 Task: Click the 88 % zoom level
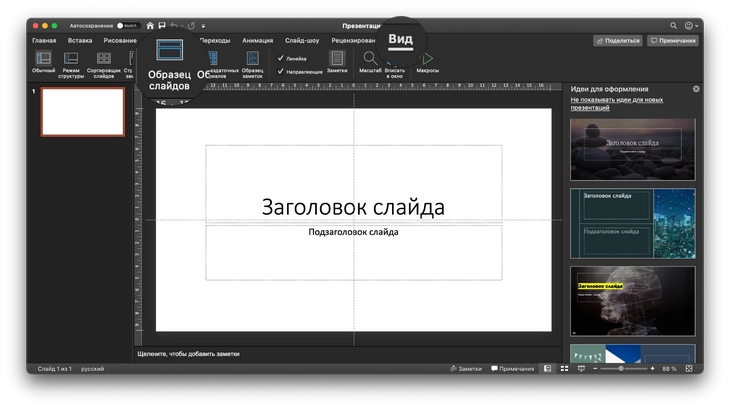[669, 369]
